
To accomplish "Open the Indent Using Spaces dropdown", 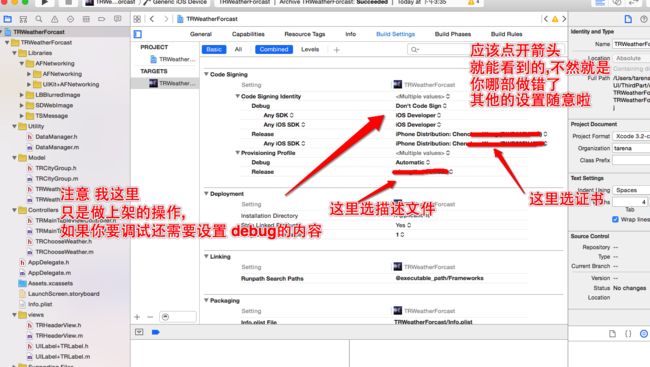I will (631, 190).
